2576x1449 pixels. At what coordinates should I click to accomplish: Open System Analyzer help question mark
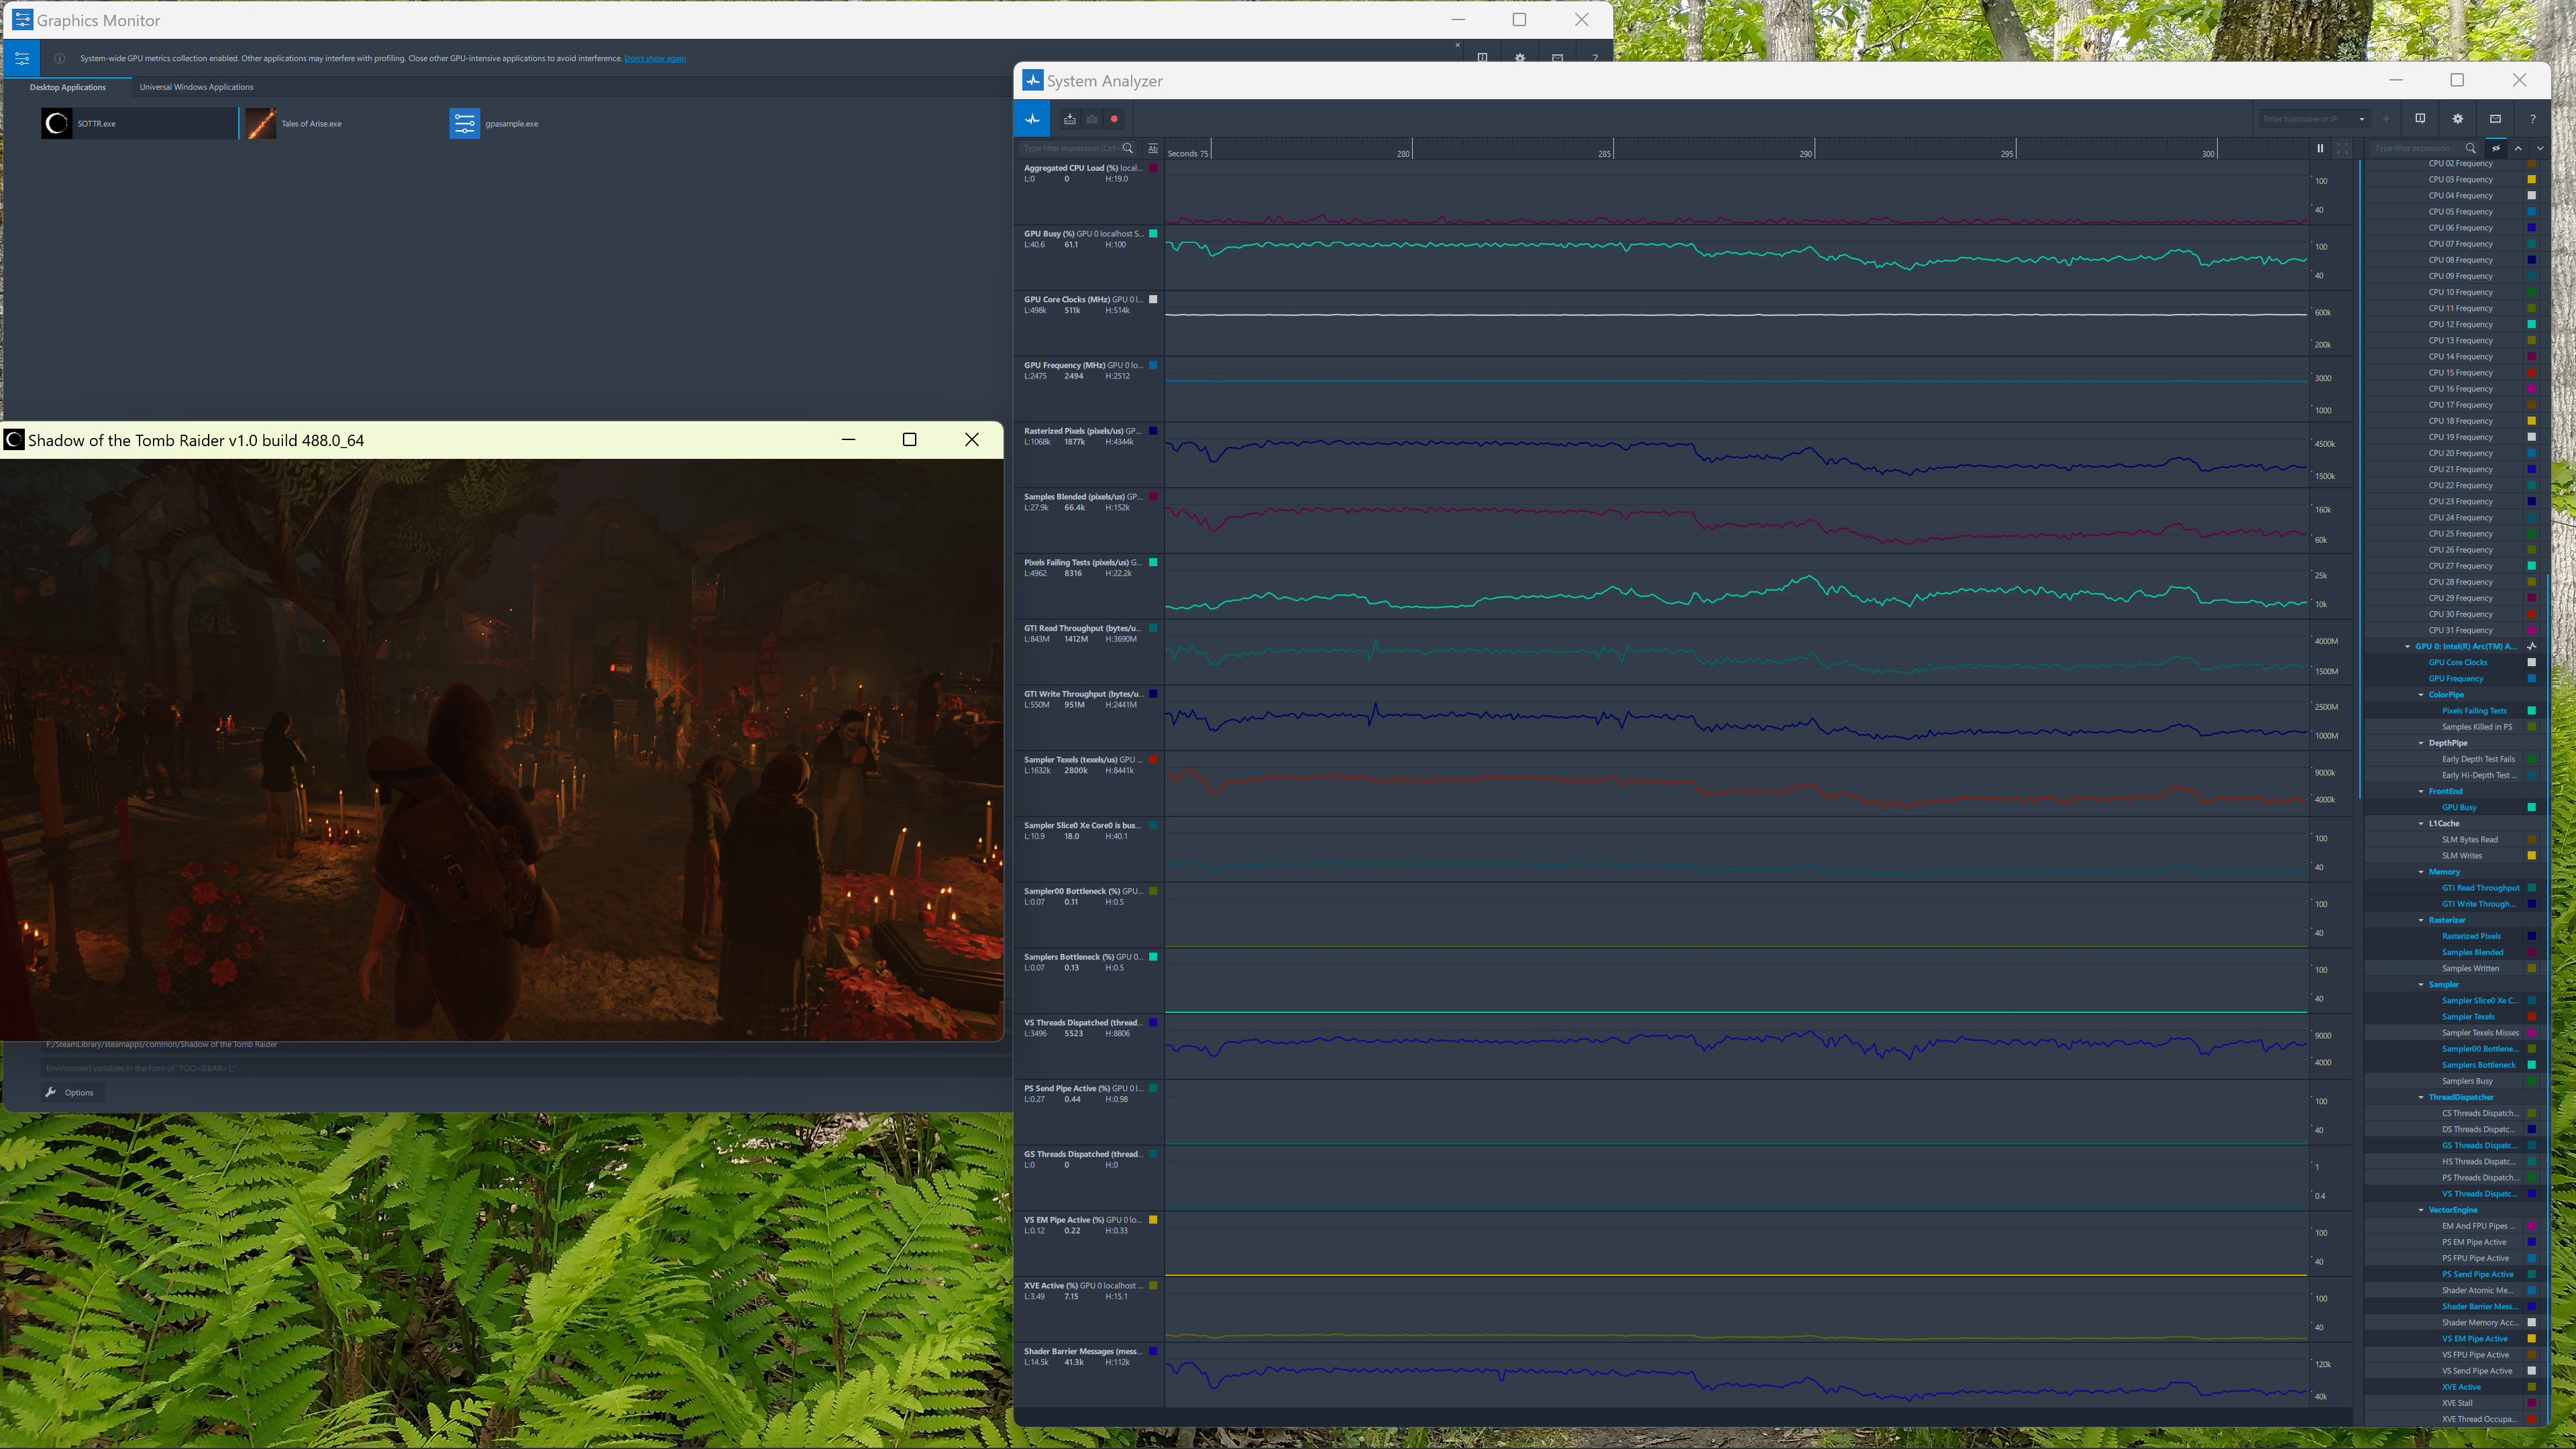pyautogui.click(x=2533, y=119)
